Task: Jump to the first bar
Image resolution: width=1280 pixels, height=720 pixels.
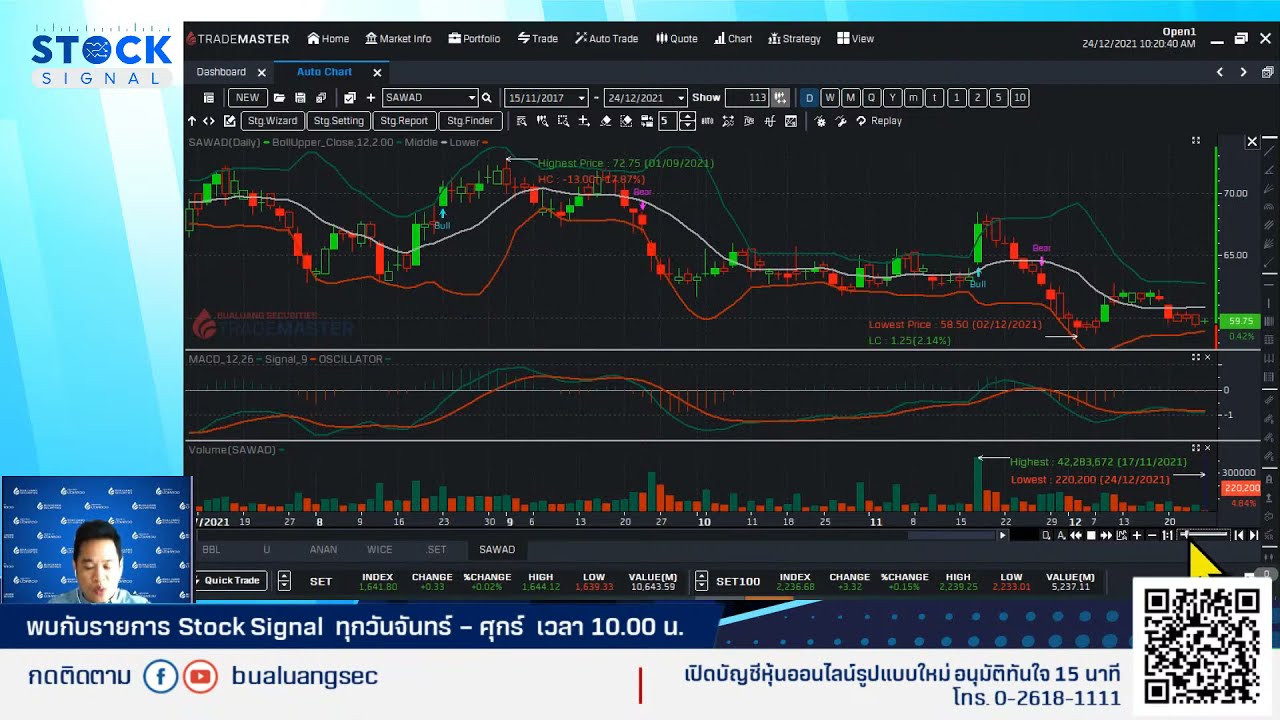Action: tap(1239, 536)
